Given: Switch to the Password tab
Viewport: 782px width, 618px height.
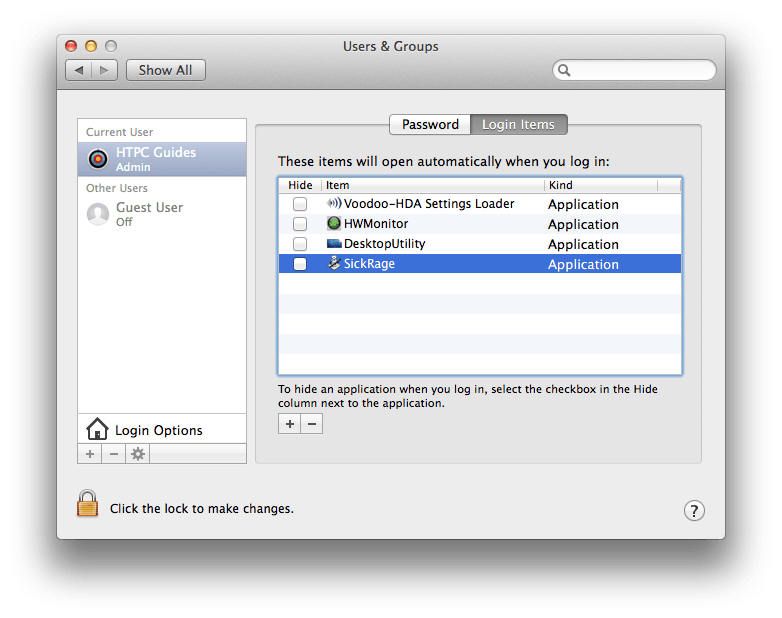Looking at the screenshot, I should pos(430,124).
